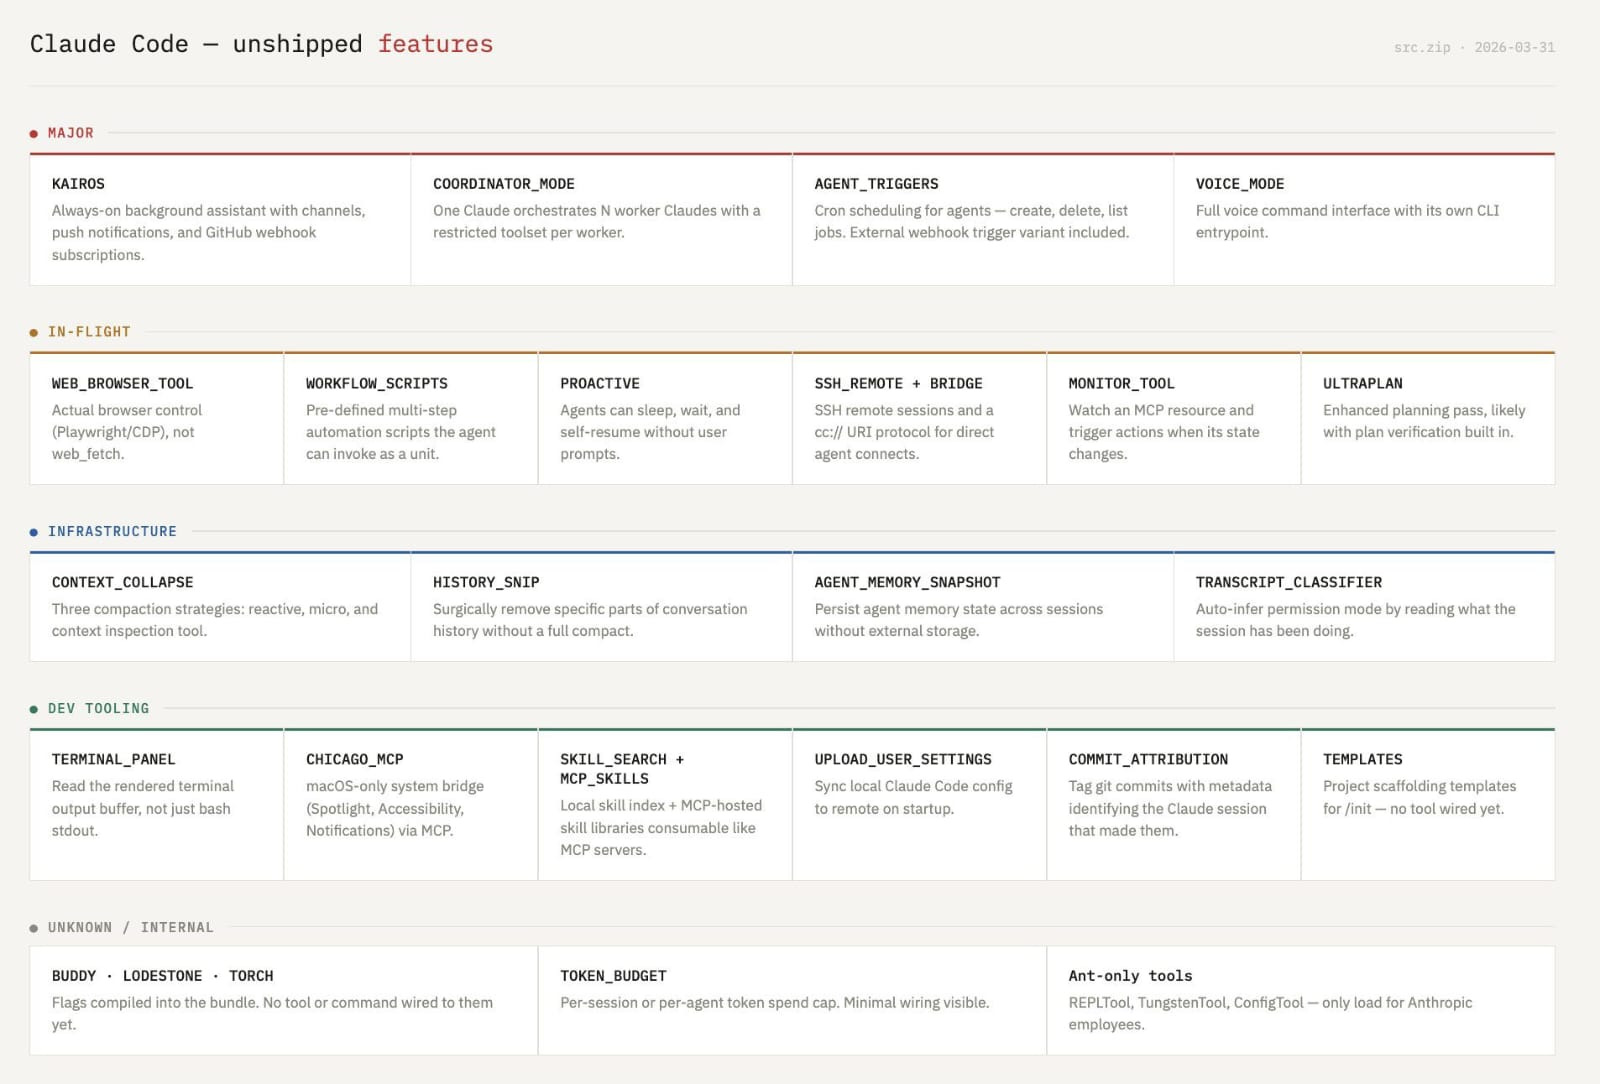The width and height of the screenshot is (1600, 1084).
Task: Click text 'REPLTool, TungstenTool, ConfigTool'
Action: (x=1186, y=1002)
